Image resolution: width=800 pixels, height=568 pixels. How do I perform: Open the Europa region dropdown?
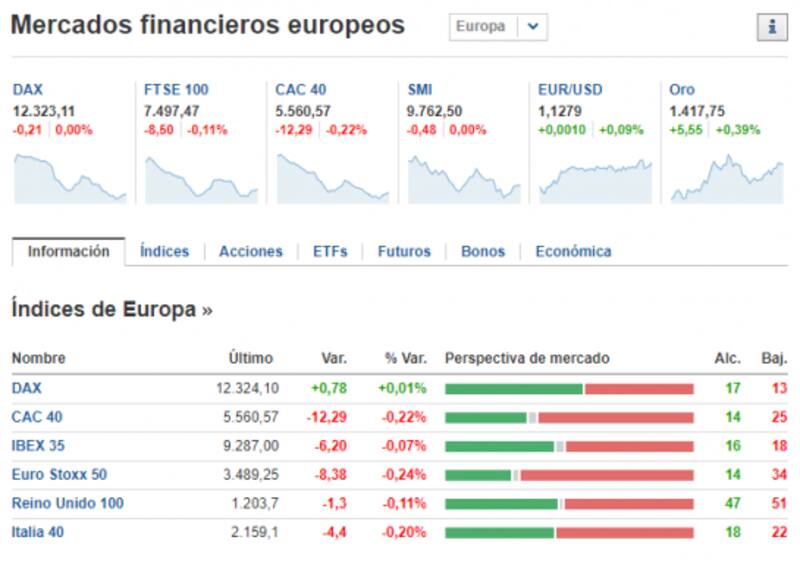pos(533,27)
